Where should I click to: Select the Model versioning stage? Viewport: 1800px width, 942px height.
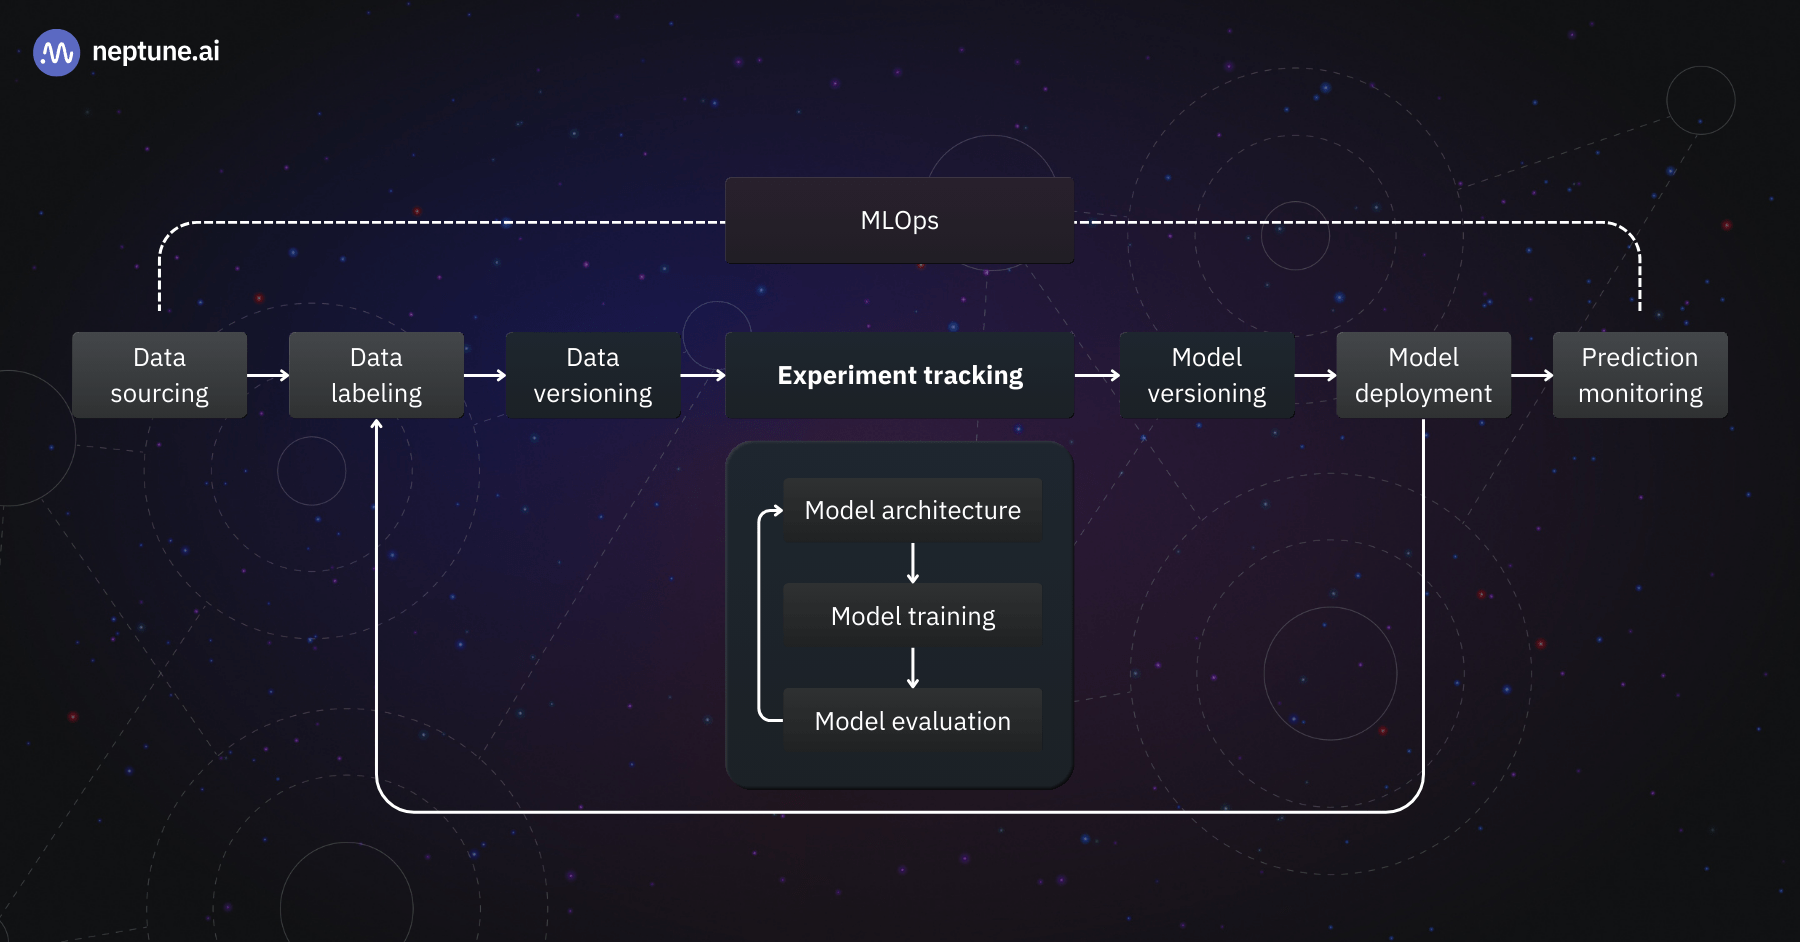1206,374
